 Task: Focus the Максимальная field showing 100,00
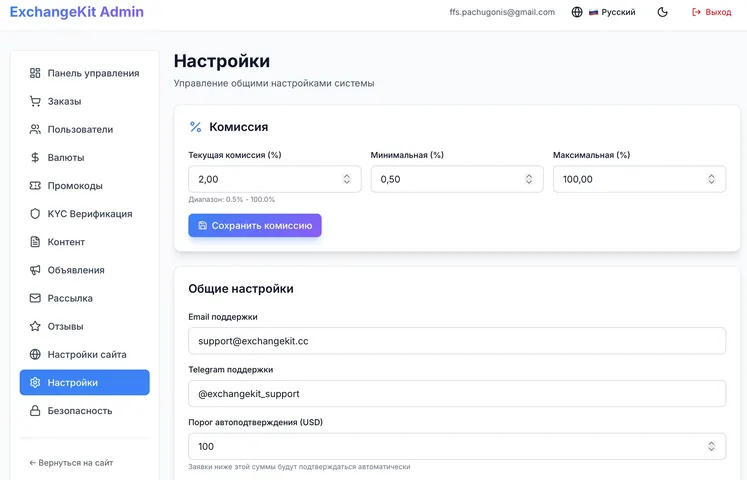pyautogui.click(x=639, y=179)
